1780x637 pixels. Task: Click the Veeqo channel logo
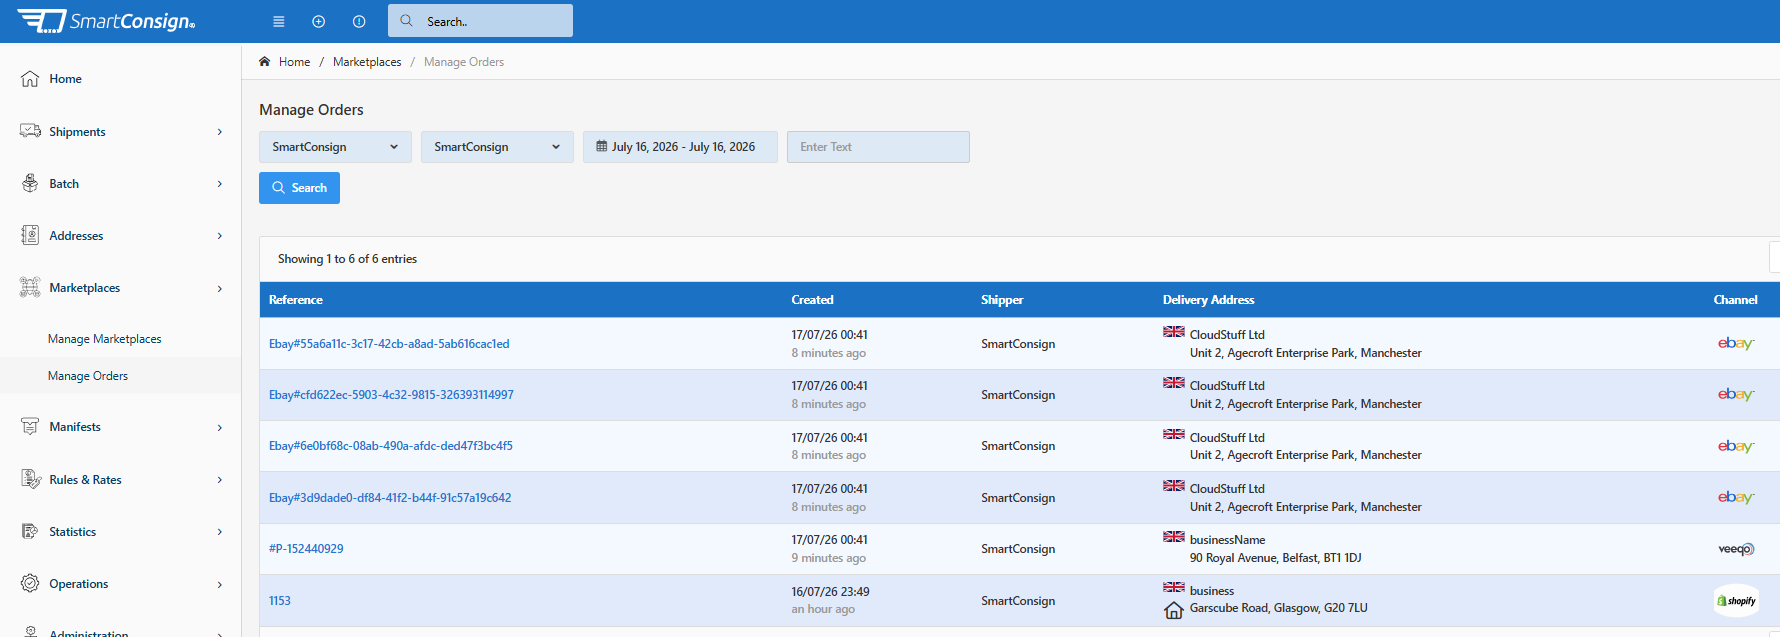[1736, 549]
